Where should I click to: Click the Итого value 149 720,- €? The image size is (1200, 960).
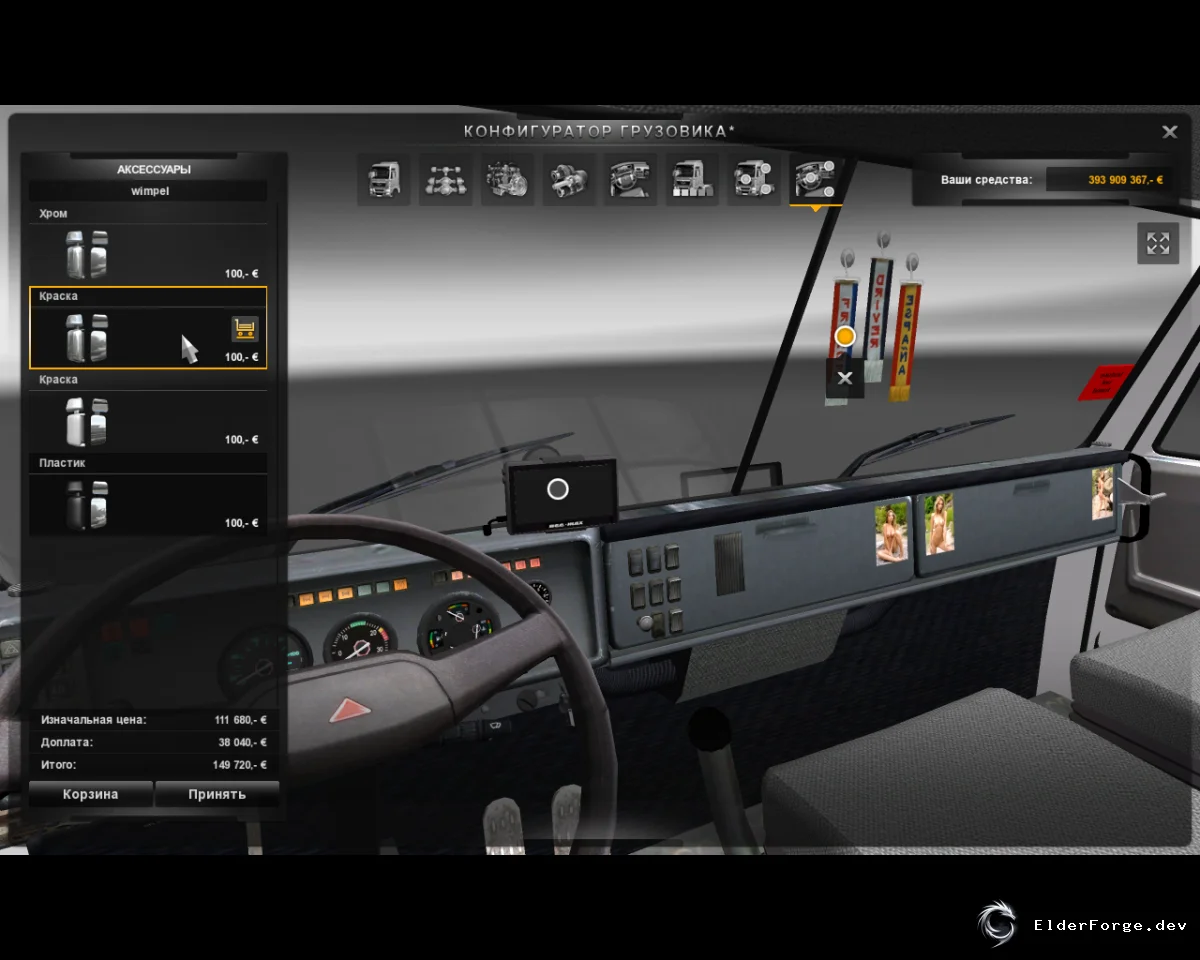coord(241,765)
